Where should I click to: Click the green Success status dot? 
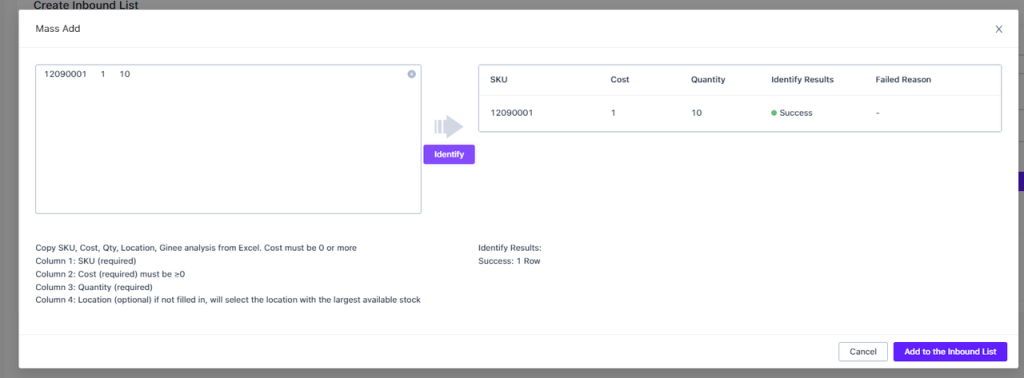click(774, 113)
